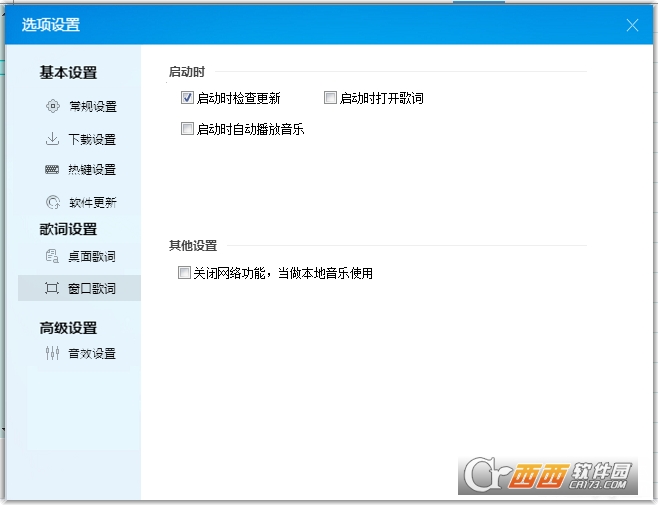Click the 其他设置 group label
The width and height of the screenshot is (658, 505).
point(193,246)
